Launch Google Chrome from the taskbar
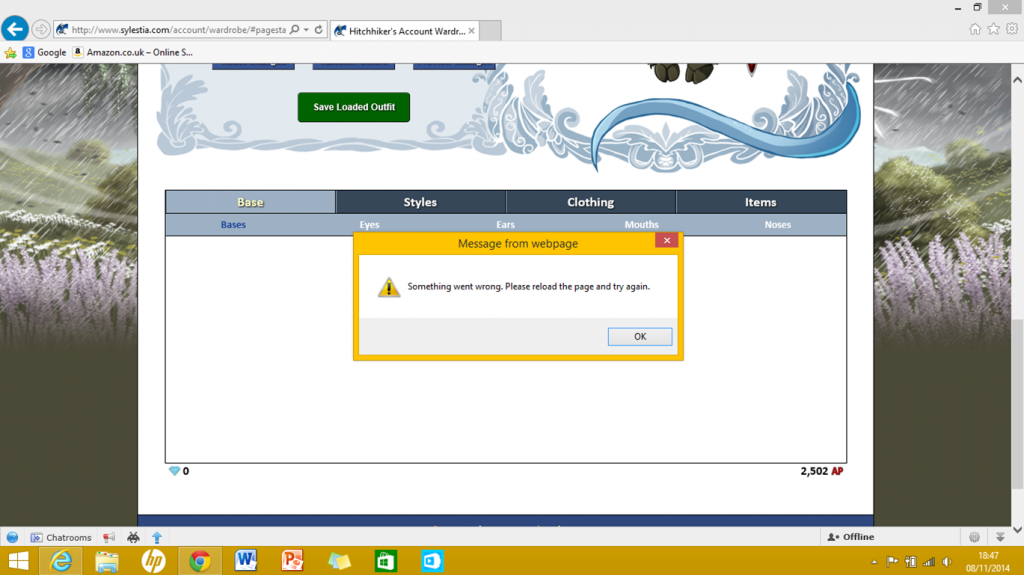 199,561
